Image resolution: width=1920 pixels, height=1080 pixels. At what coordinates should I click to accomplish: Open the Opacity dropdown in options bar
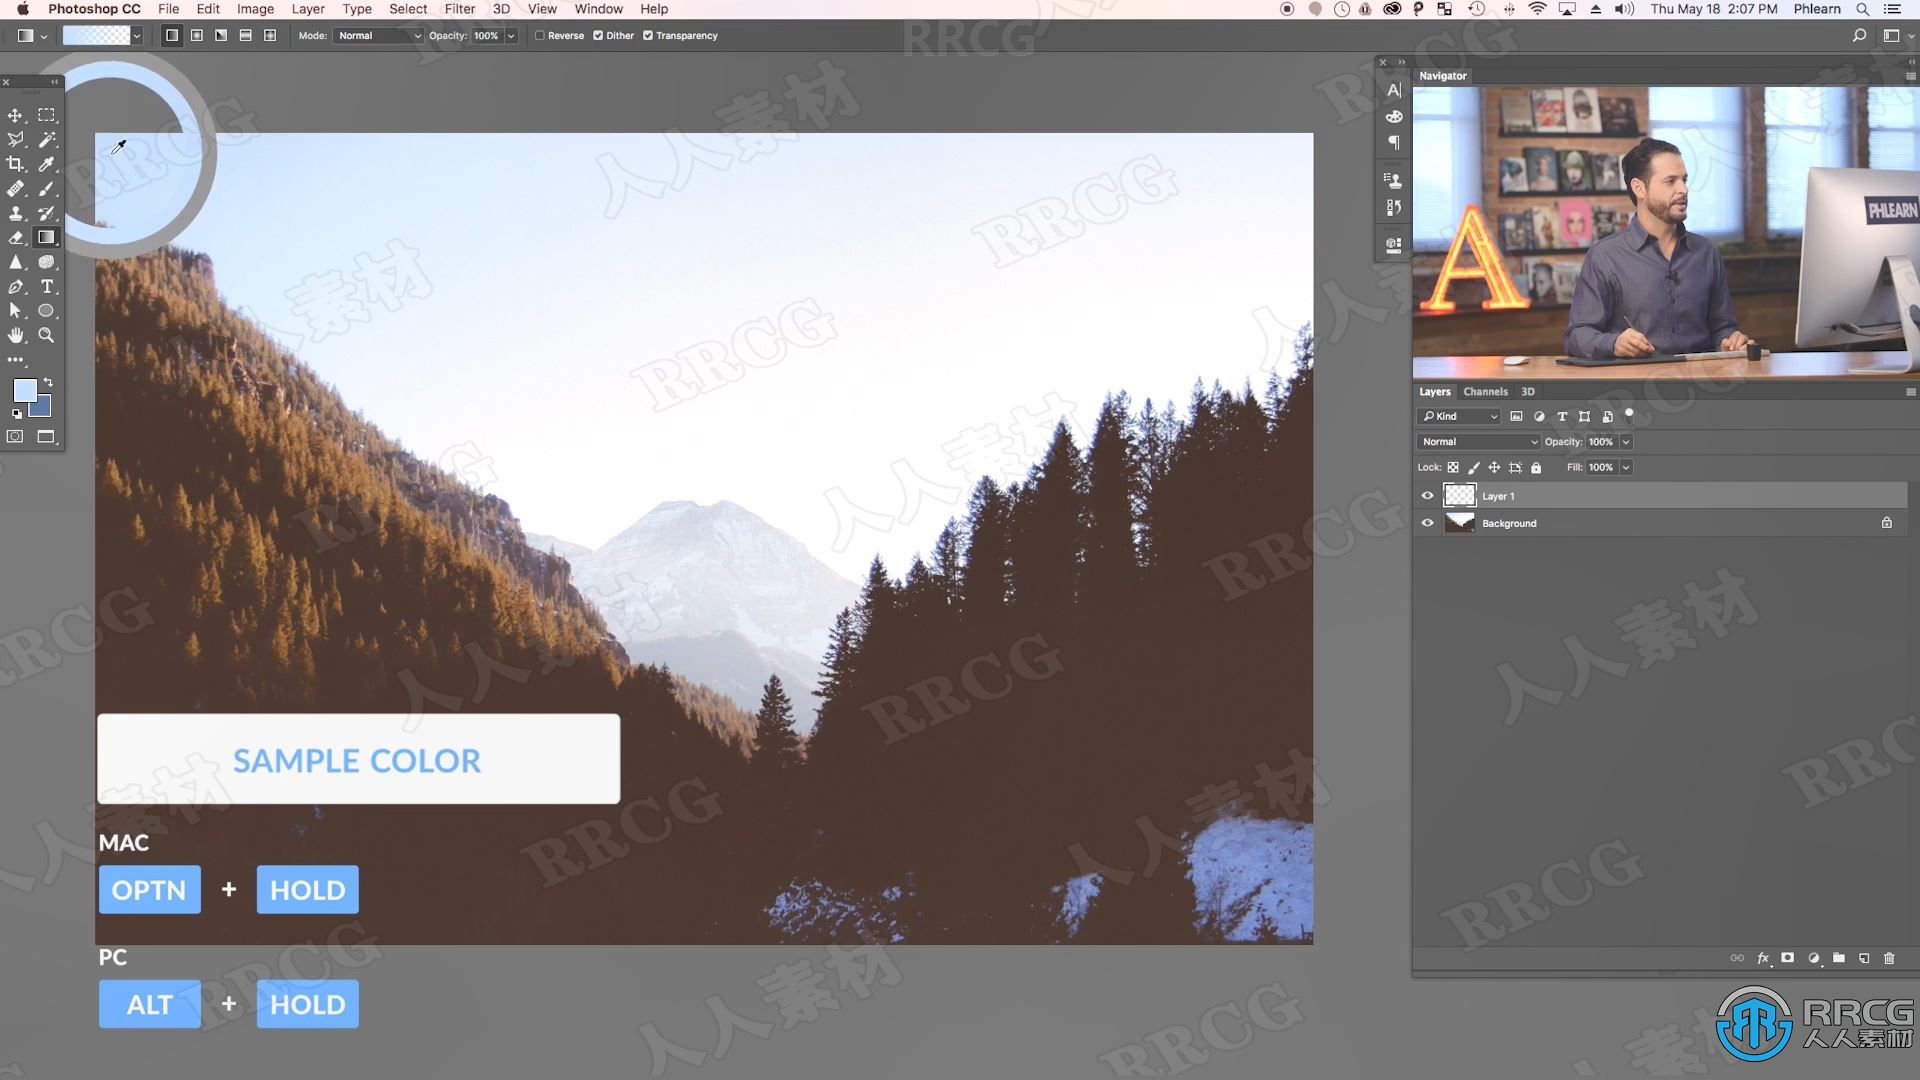click(x=512, y=36)
